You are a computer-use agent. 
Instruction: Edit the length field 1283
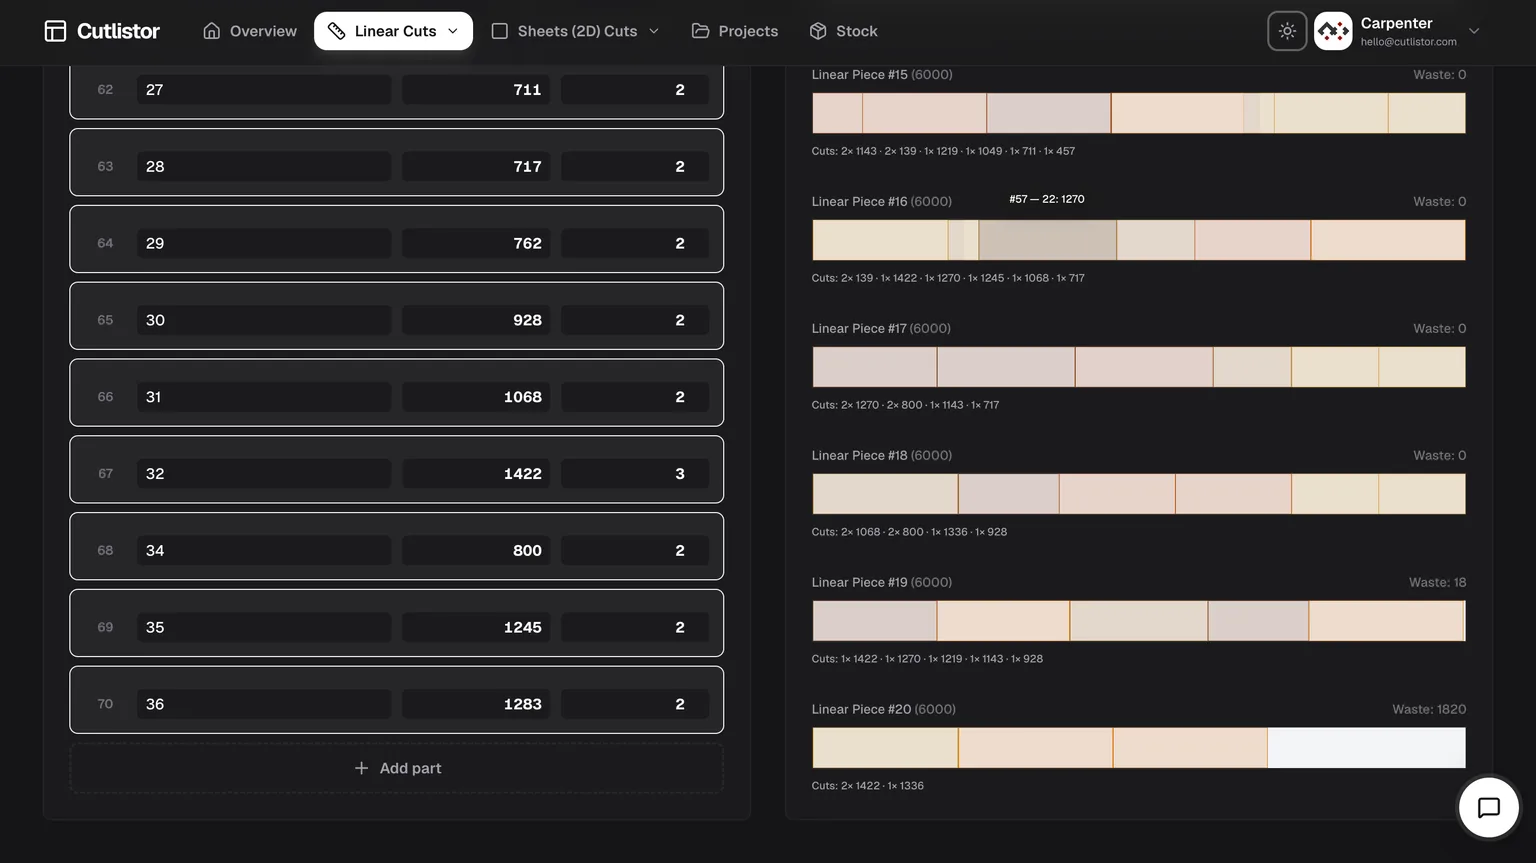(x=476, y=704)
